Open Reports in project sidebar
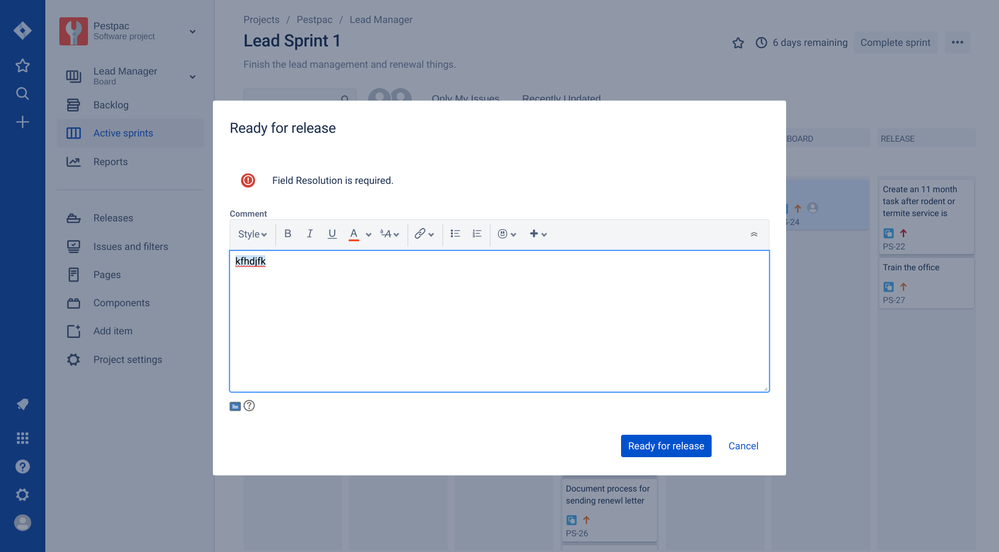999x552 pixels. click(131, 162)
